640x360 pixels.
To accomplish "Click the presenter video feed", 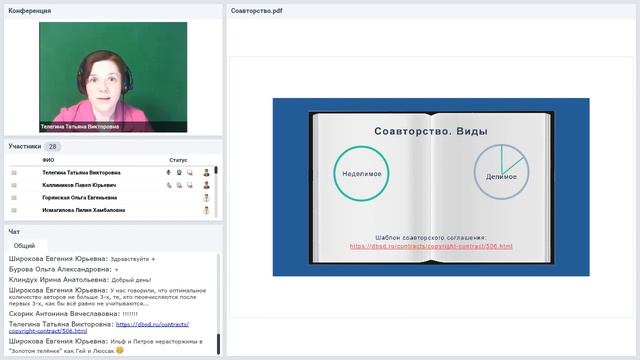I will point(113,77).
